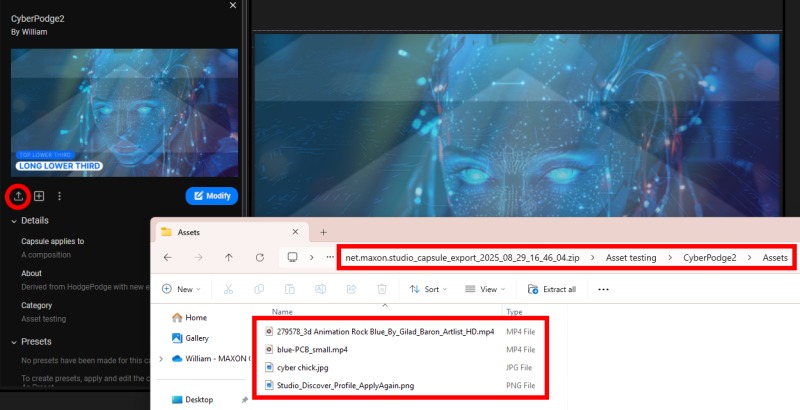This screenshot has width=800, height=410.
Task: Add a new tab in File Explorer
Action: coord(323,232)
